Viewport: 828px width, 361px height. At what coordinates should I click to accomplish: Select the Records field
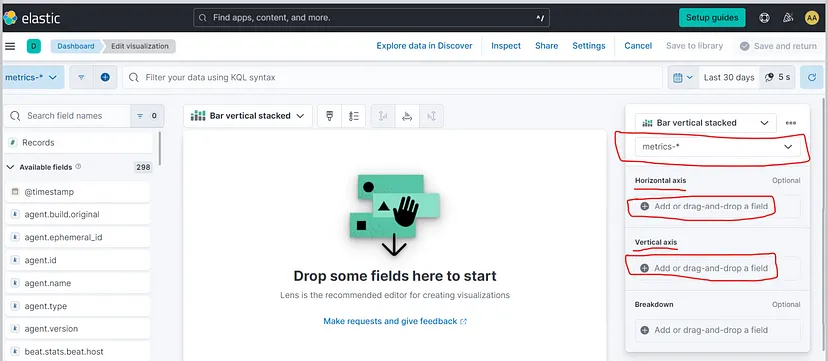tap(78, 142)
